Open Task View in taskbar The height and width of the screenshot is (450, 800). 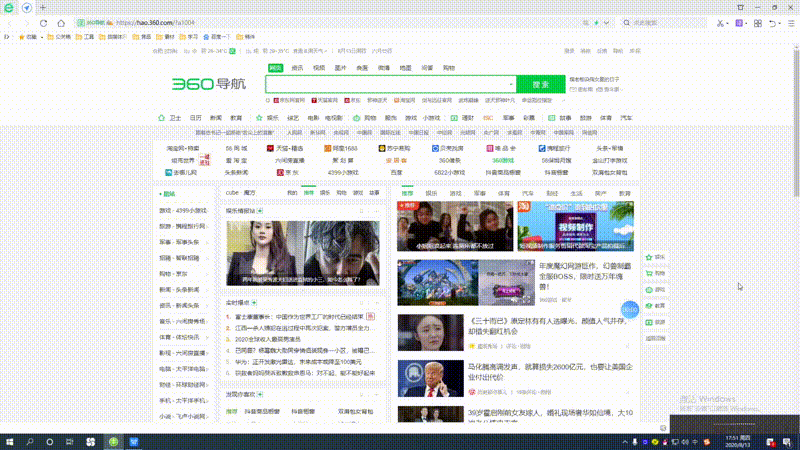[69, 442]
